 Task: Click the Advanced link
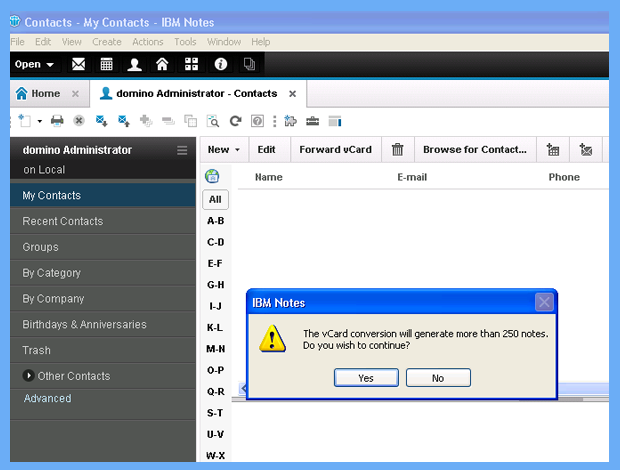click(x=47, y=398)
